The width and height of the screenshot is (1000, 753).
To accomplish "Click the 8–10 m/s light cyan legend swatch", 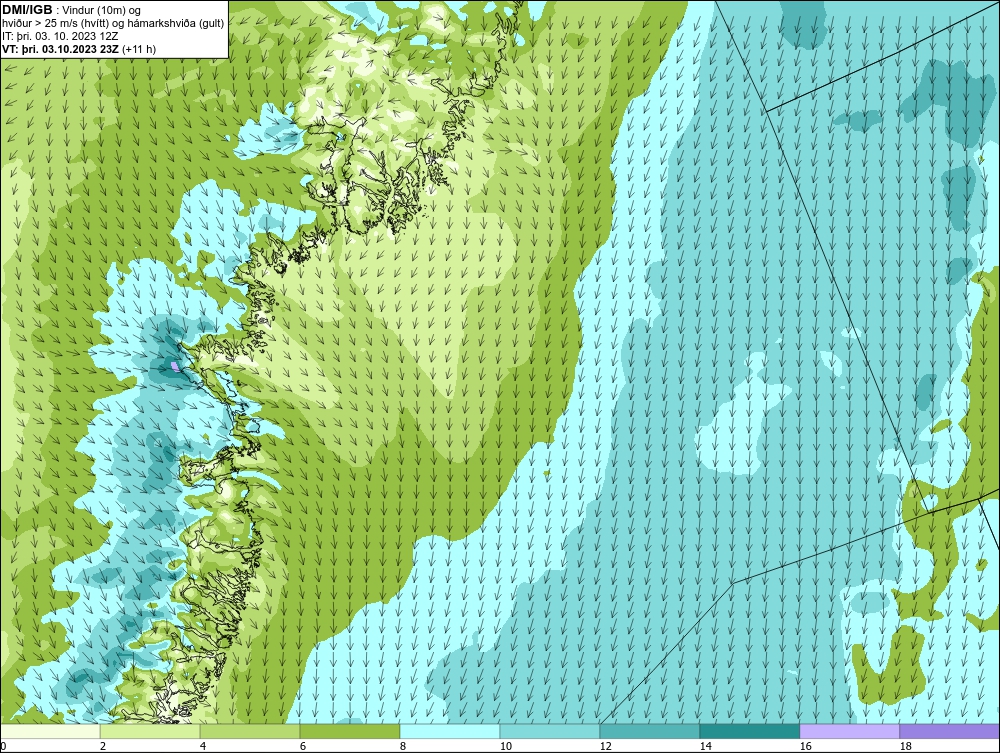I will coord(450,731).
